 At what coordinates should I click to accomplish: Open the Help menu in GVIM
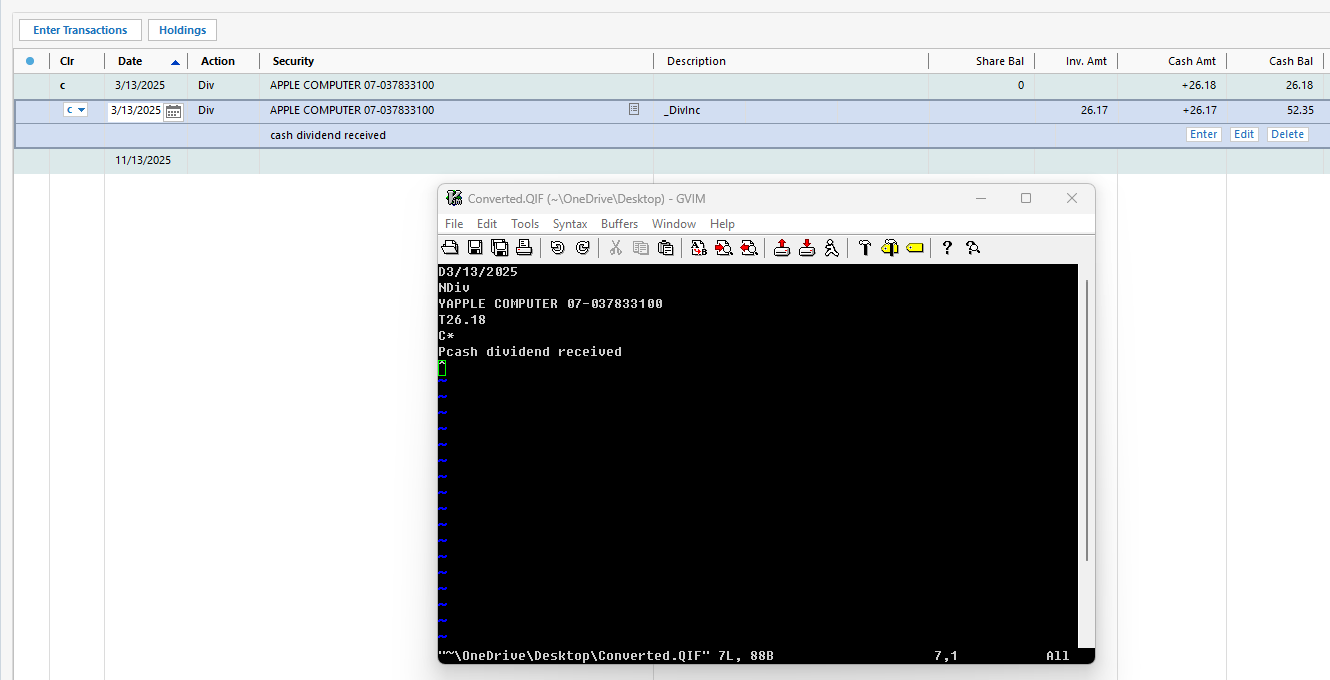click(722, 224)
